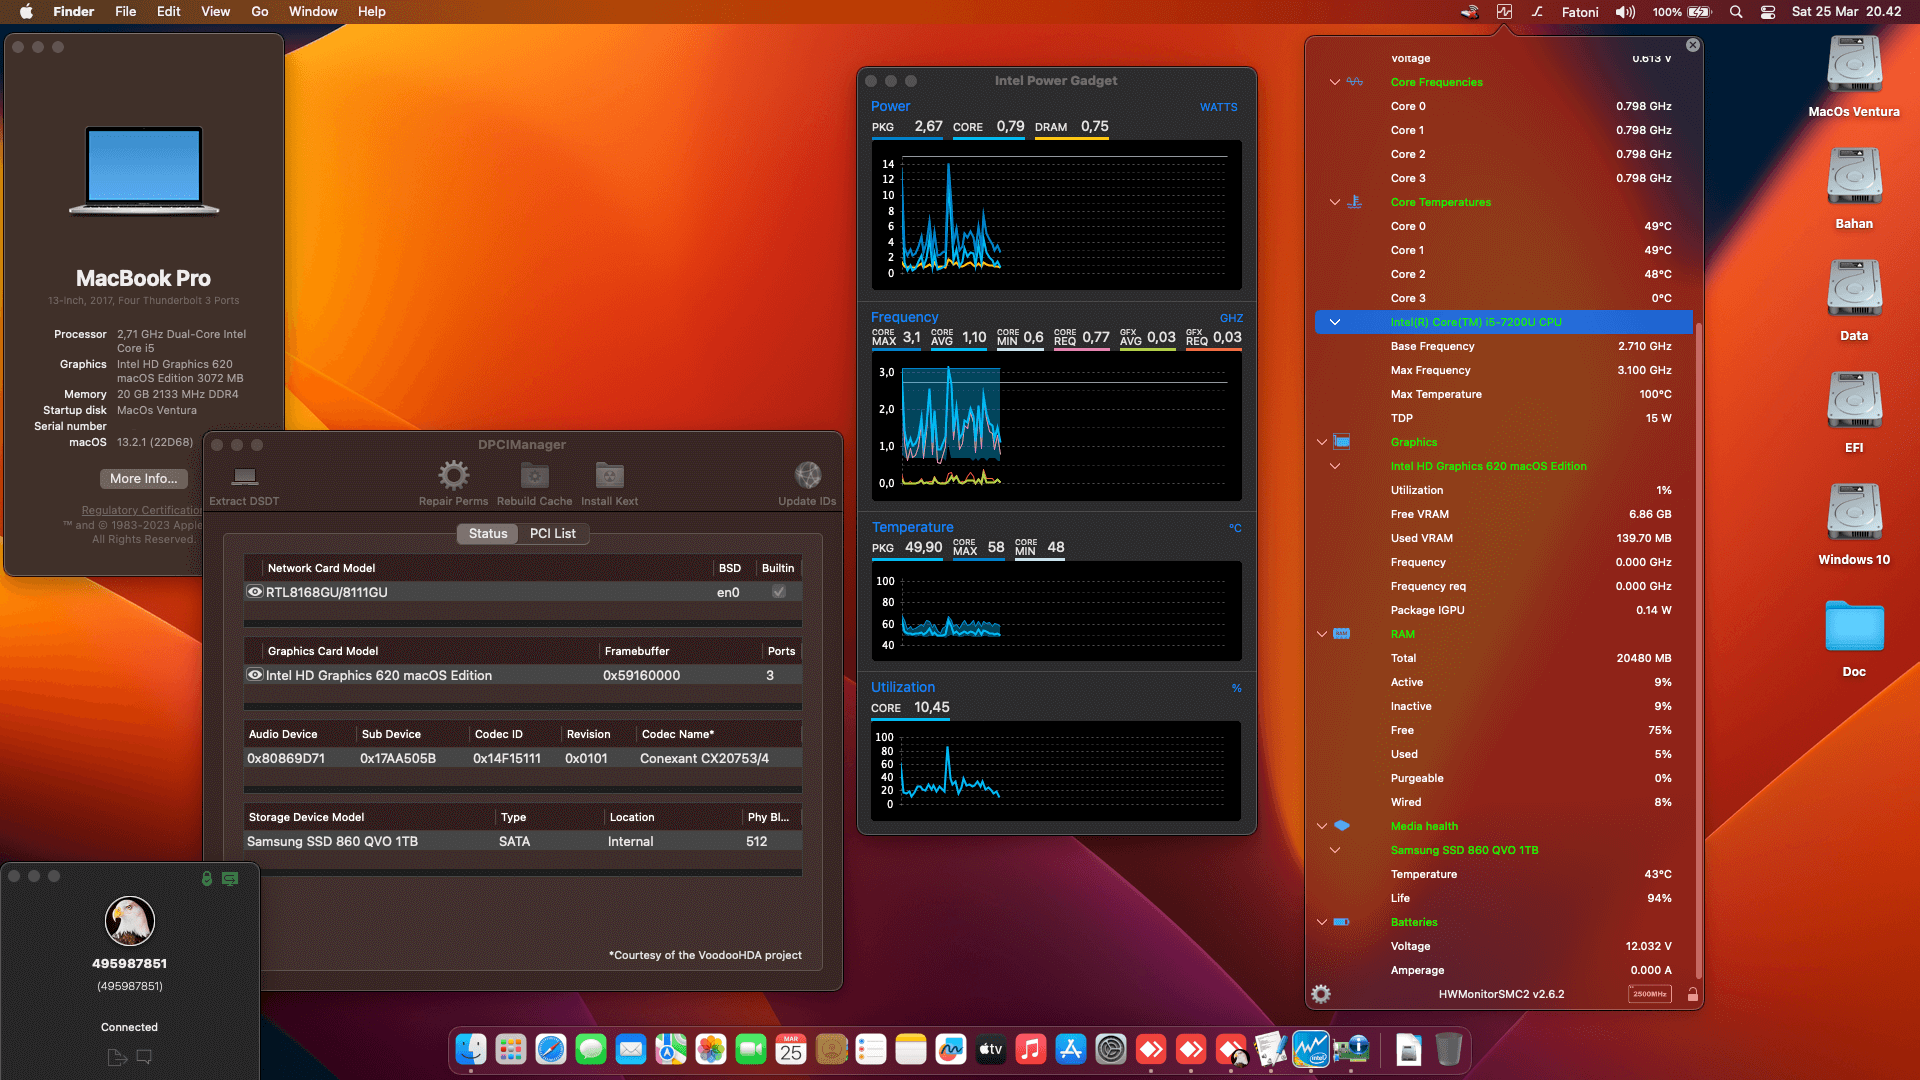Toggle eye icon beside Intel HD Graphics 620 row
Viewport: 1920px width, 1080px height.
(255, 675)
